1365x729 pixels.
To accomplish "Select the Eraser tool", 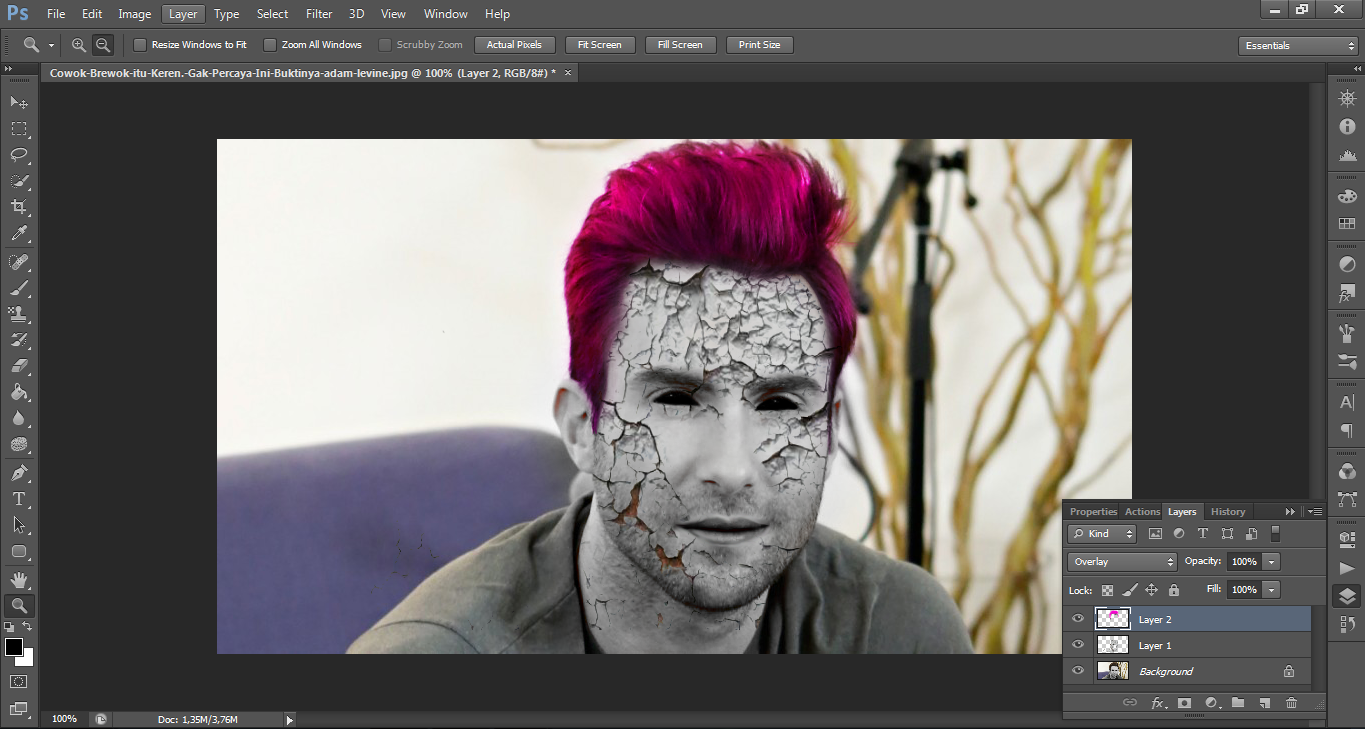I will (x=19, y=366).
